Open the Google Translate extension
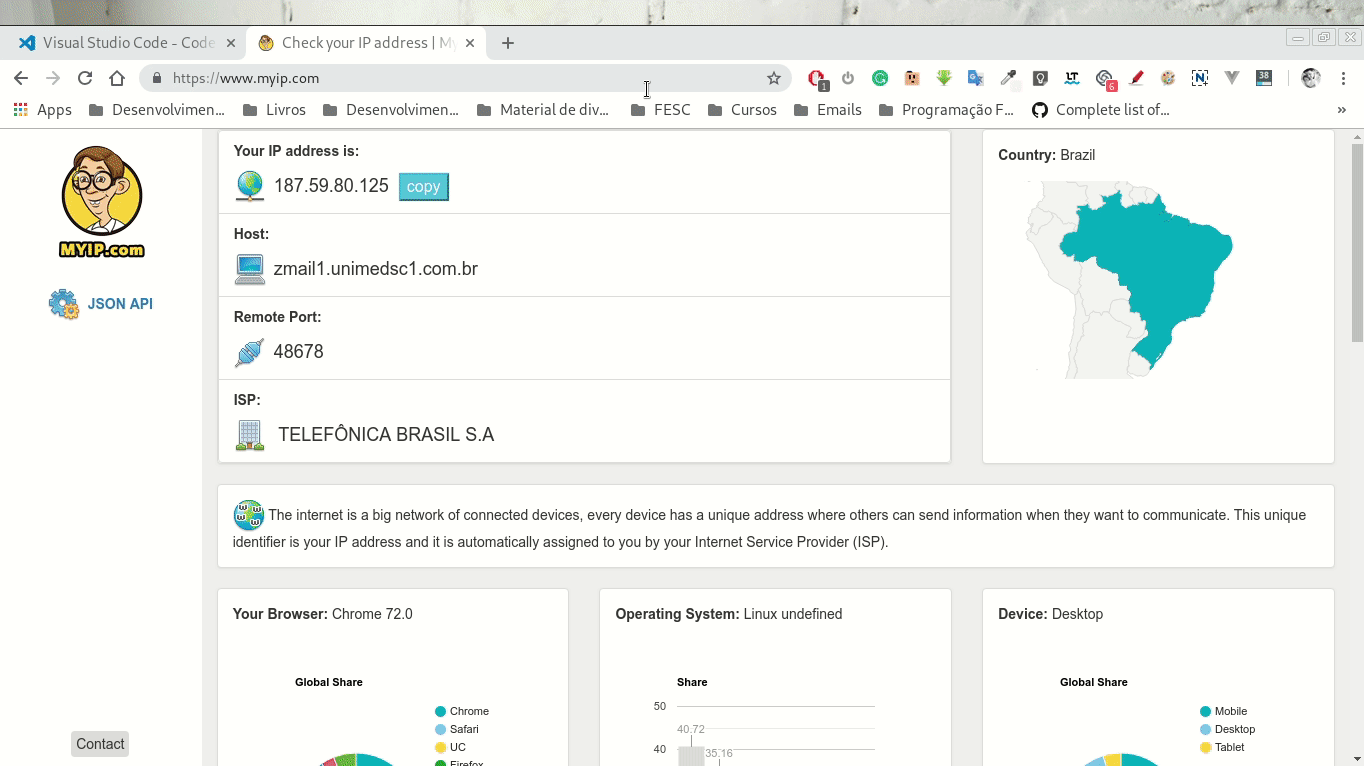1364x766 pixels. click(x=976, y=78)
